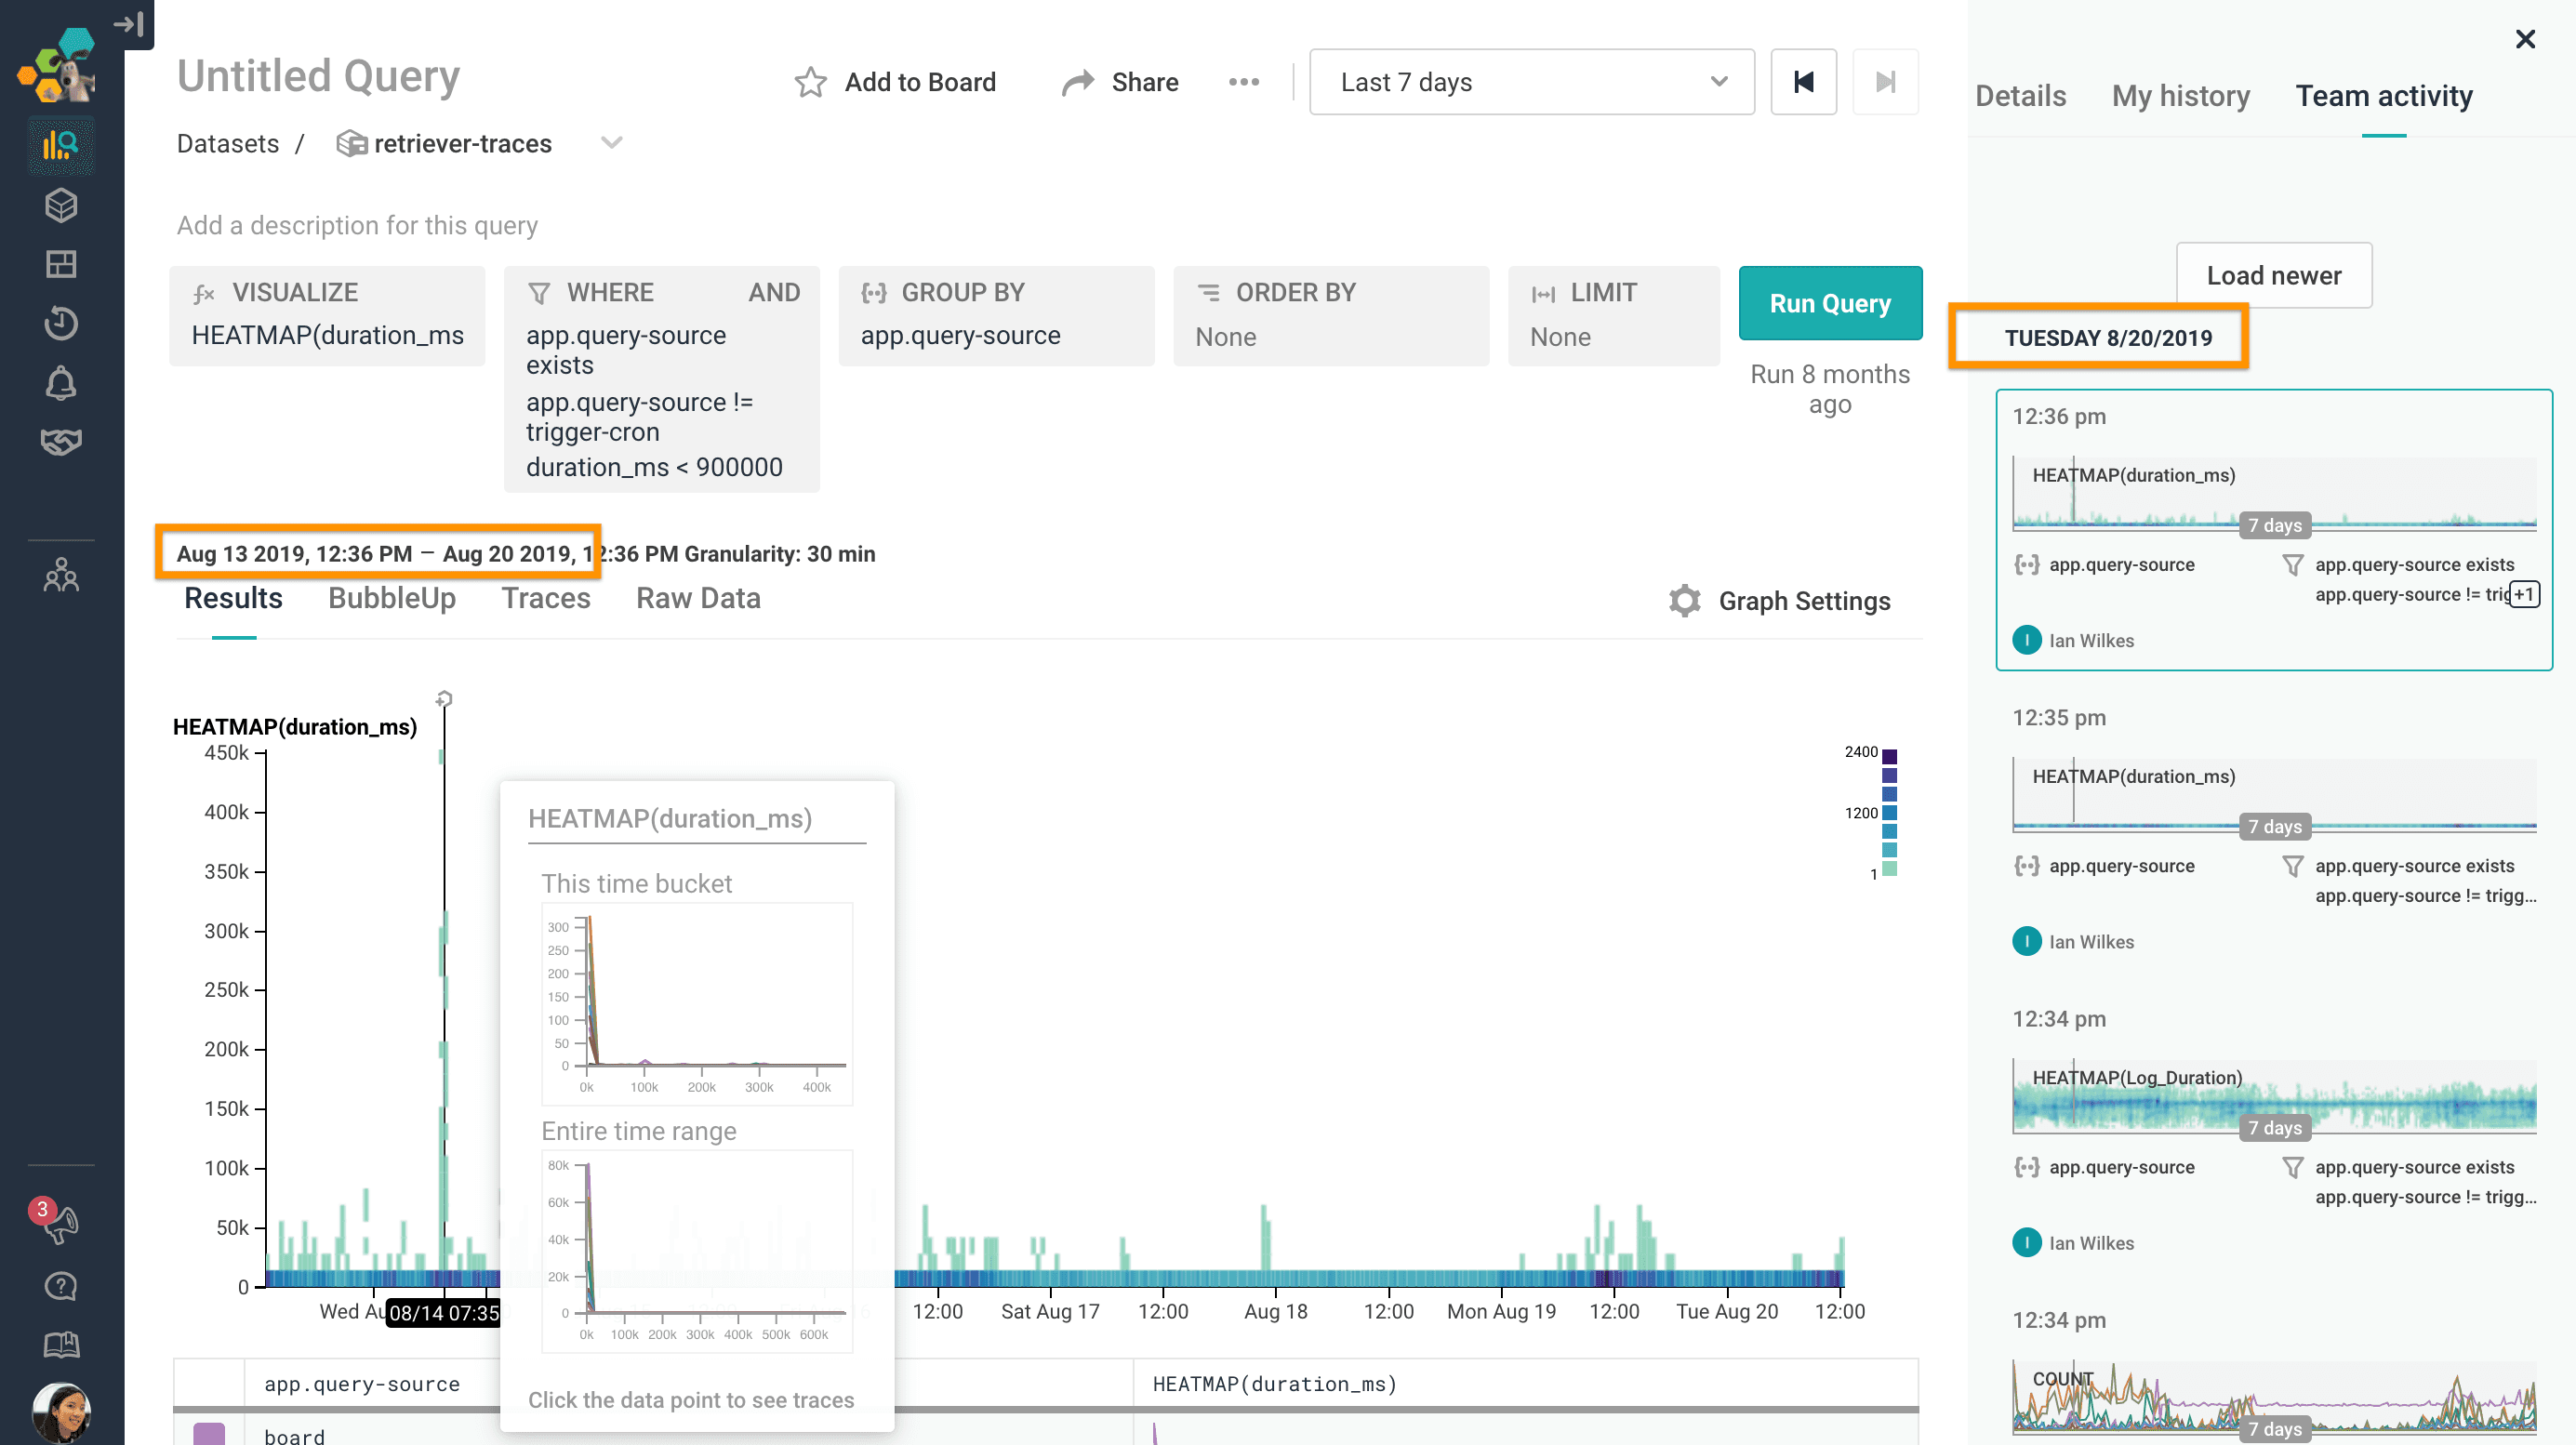Screen dimensions: 2576x1445
Task: Open the handshake icon in sidebar
Action: (x=61, y=441)
